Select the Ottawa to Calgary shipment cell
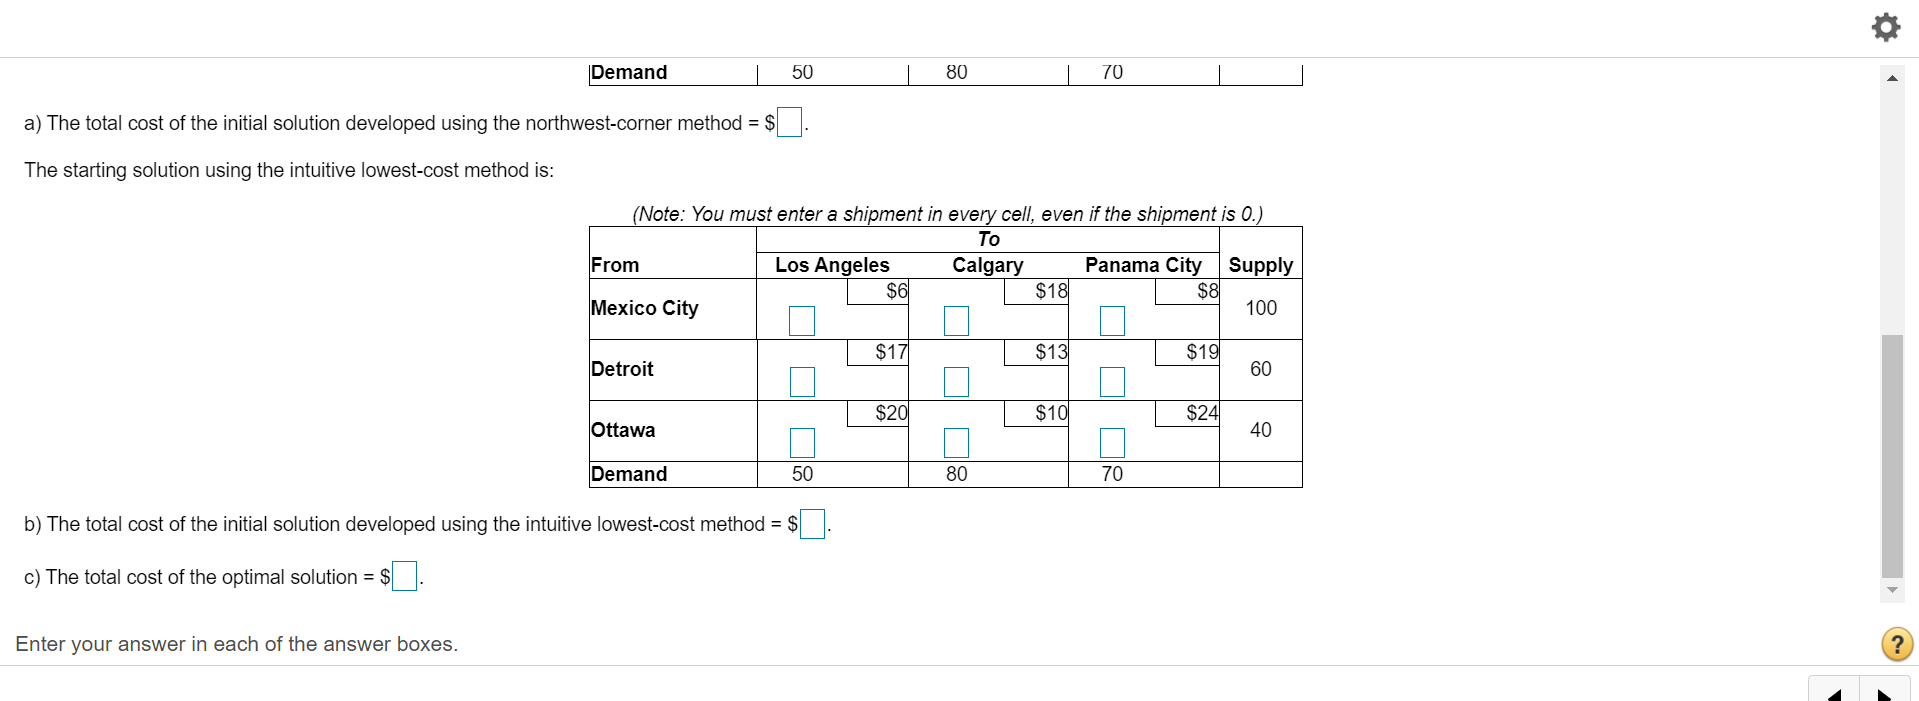The height and width of the screenshot is (701, 1919). pyautogui.click(x=956, y=443)
